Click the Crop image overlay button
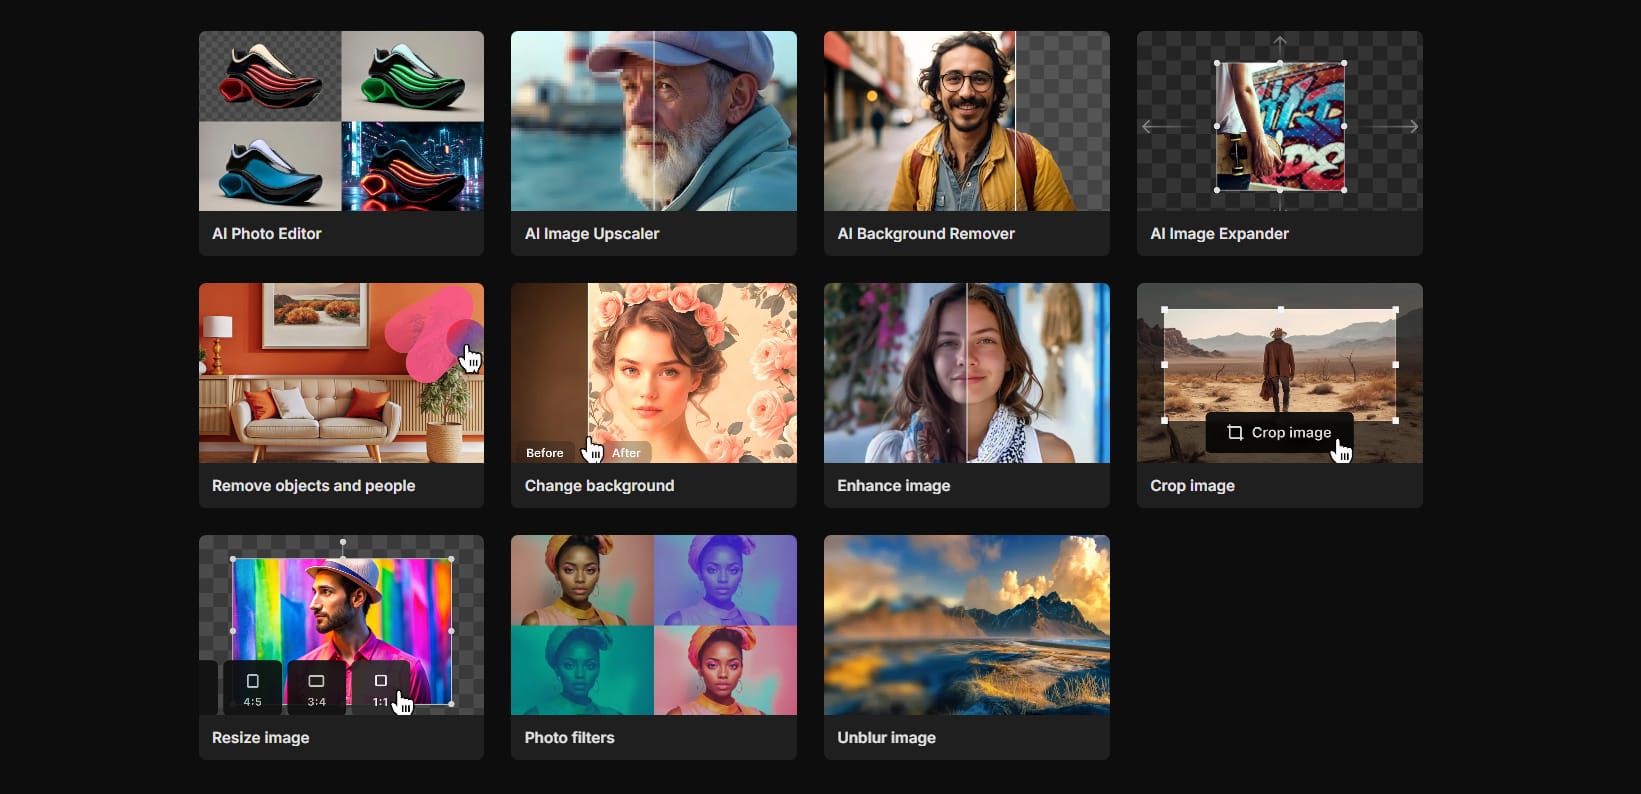This screenshot has height=794, width=1641. tap(1279, 432)
